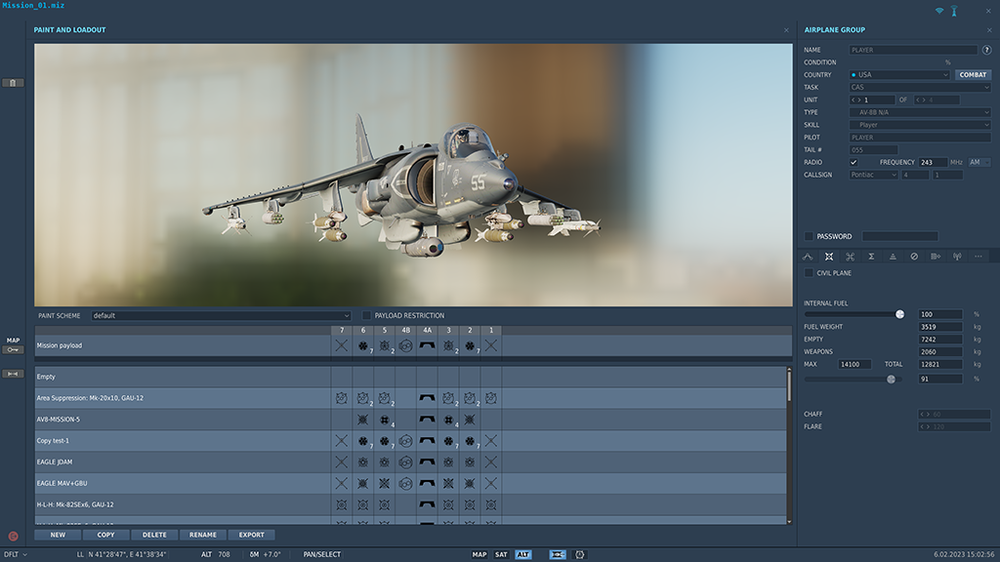
Task: Click Mission payload pylon 4A gun pod icon
Action: 427,346
